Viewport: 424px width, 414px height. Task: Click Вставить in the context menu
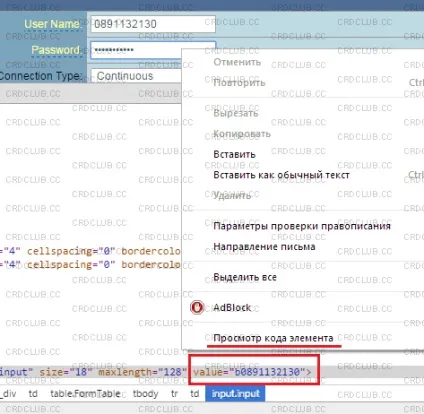[x=234, y=154]
